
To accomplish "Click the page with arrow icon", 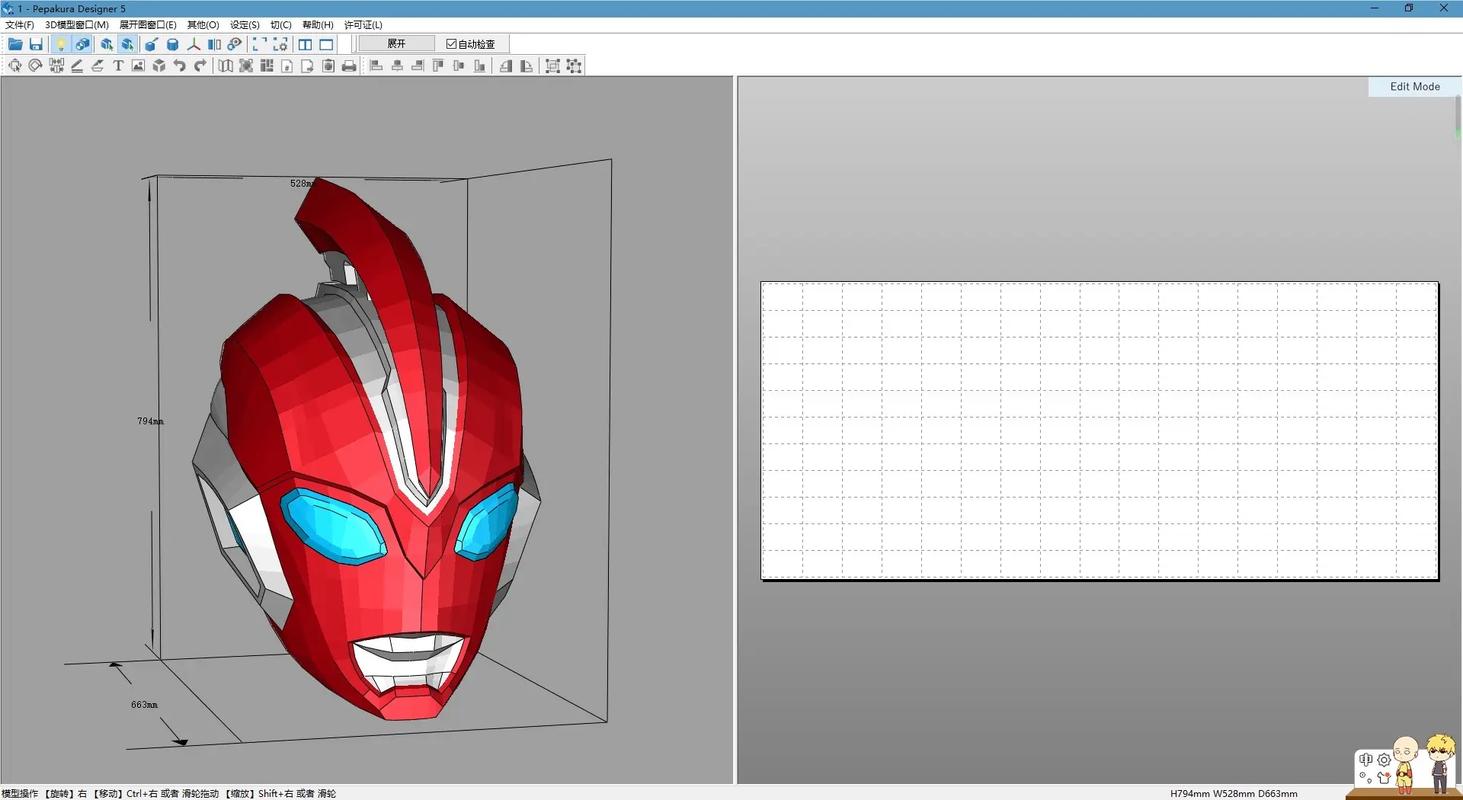I will (x=308, y=66).
